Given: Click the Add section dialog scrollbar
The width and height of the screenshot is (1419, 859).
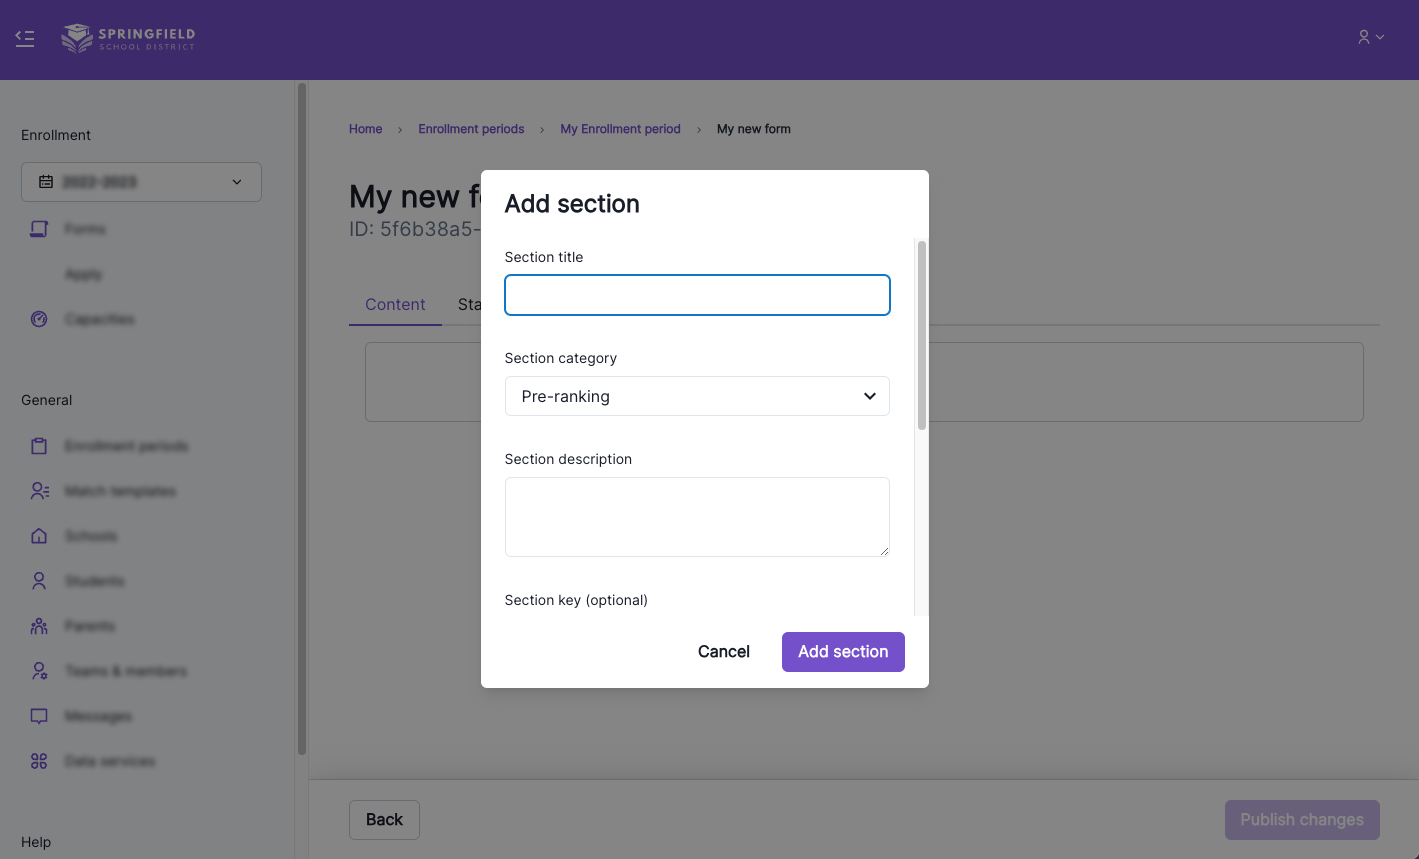Looking at the screenshot, I should click(921, 335).
